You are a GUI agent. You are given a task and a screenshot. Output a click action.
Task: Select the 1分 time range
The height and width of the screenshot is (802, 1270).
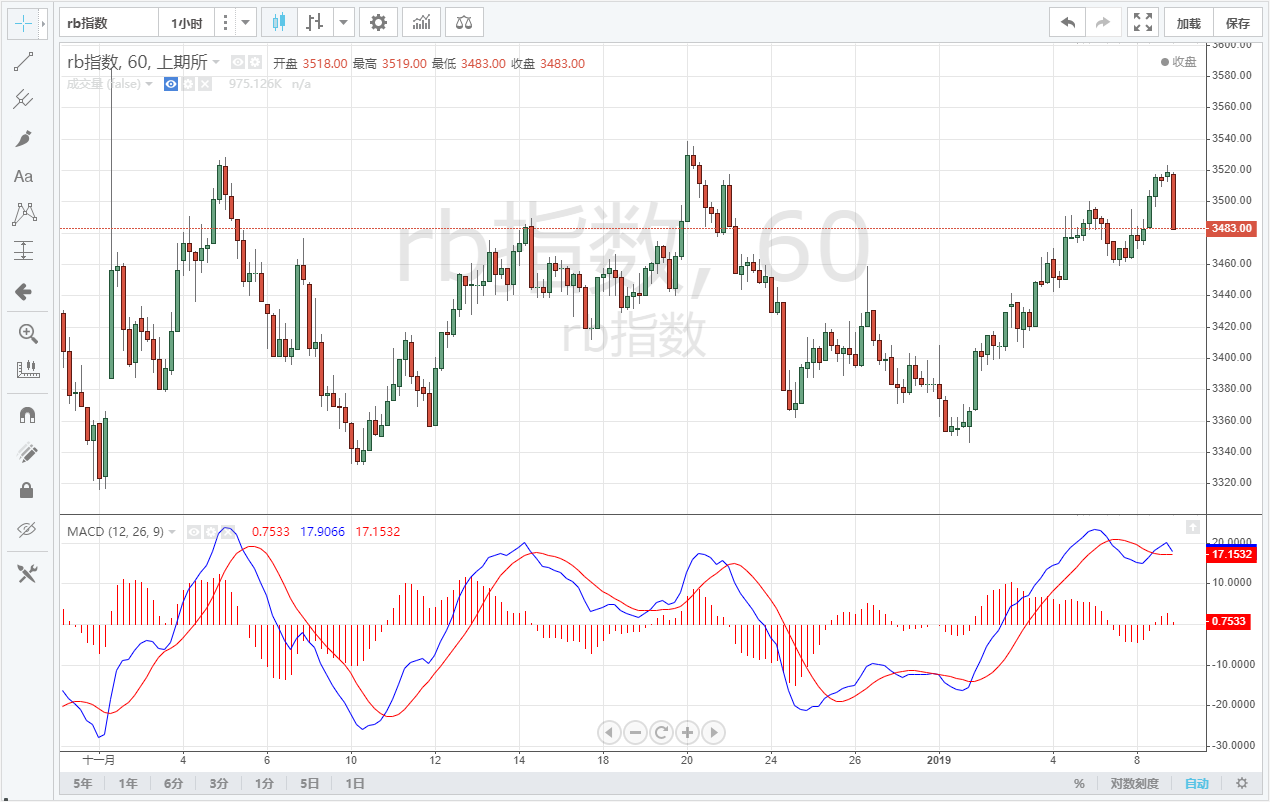coord(264,784)
